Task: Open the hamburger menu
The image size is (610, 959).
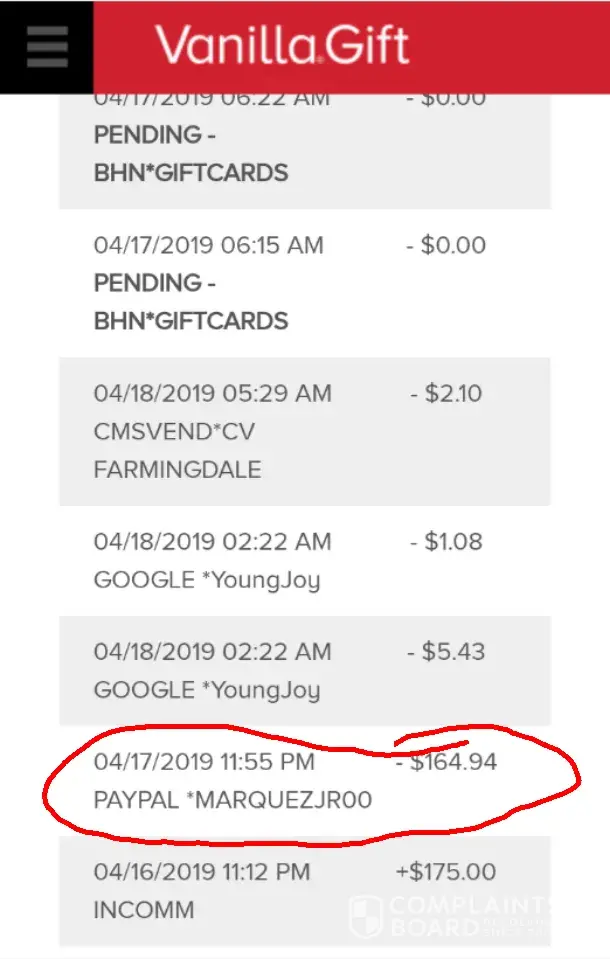Action: [47, 46]
